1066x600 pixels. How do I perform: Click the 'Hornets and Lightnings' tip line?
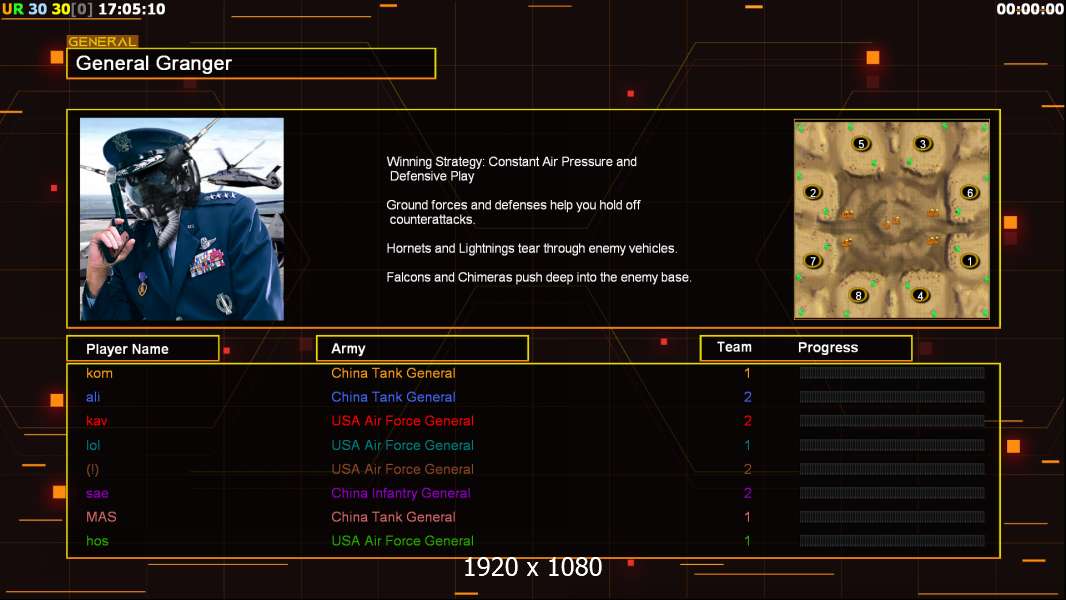click(x=532, y=248)
